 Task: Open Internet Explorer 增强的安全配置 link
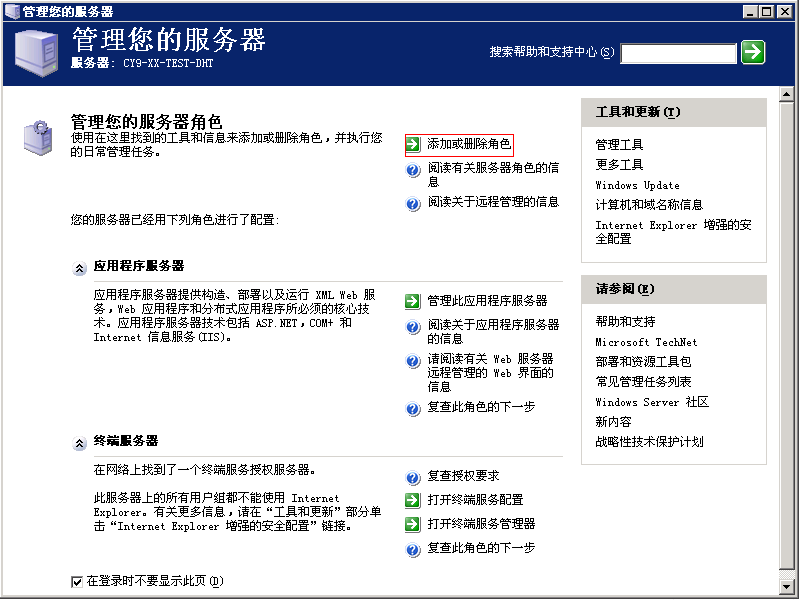point(673,232)
